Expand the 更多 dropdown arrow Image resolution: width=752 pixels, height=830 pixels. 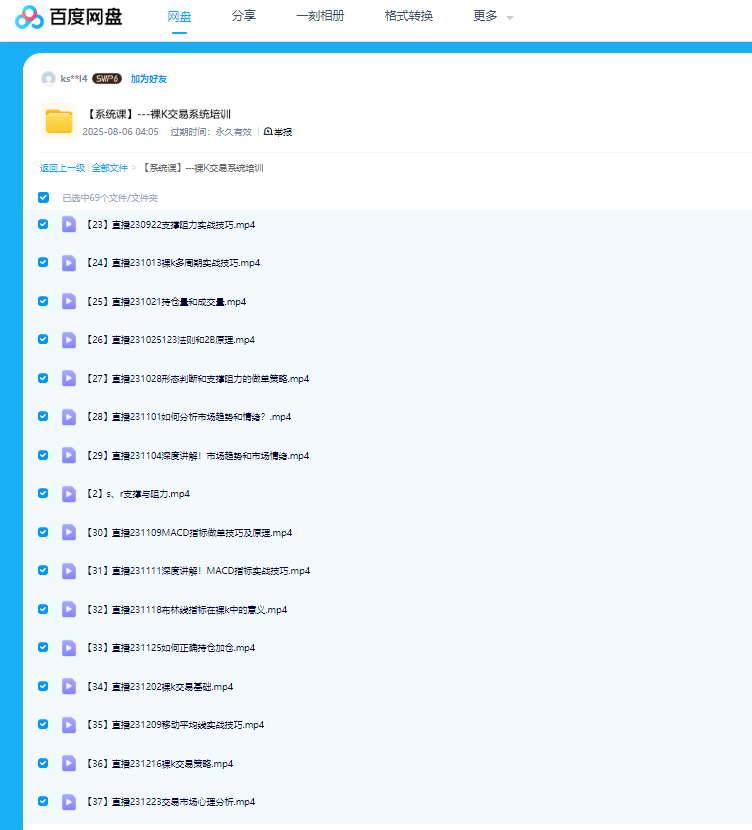510,18
